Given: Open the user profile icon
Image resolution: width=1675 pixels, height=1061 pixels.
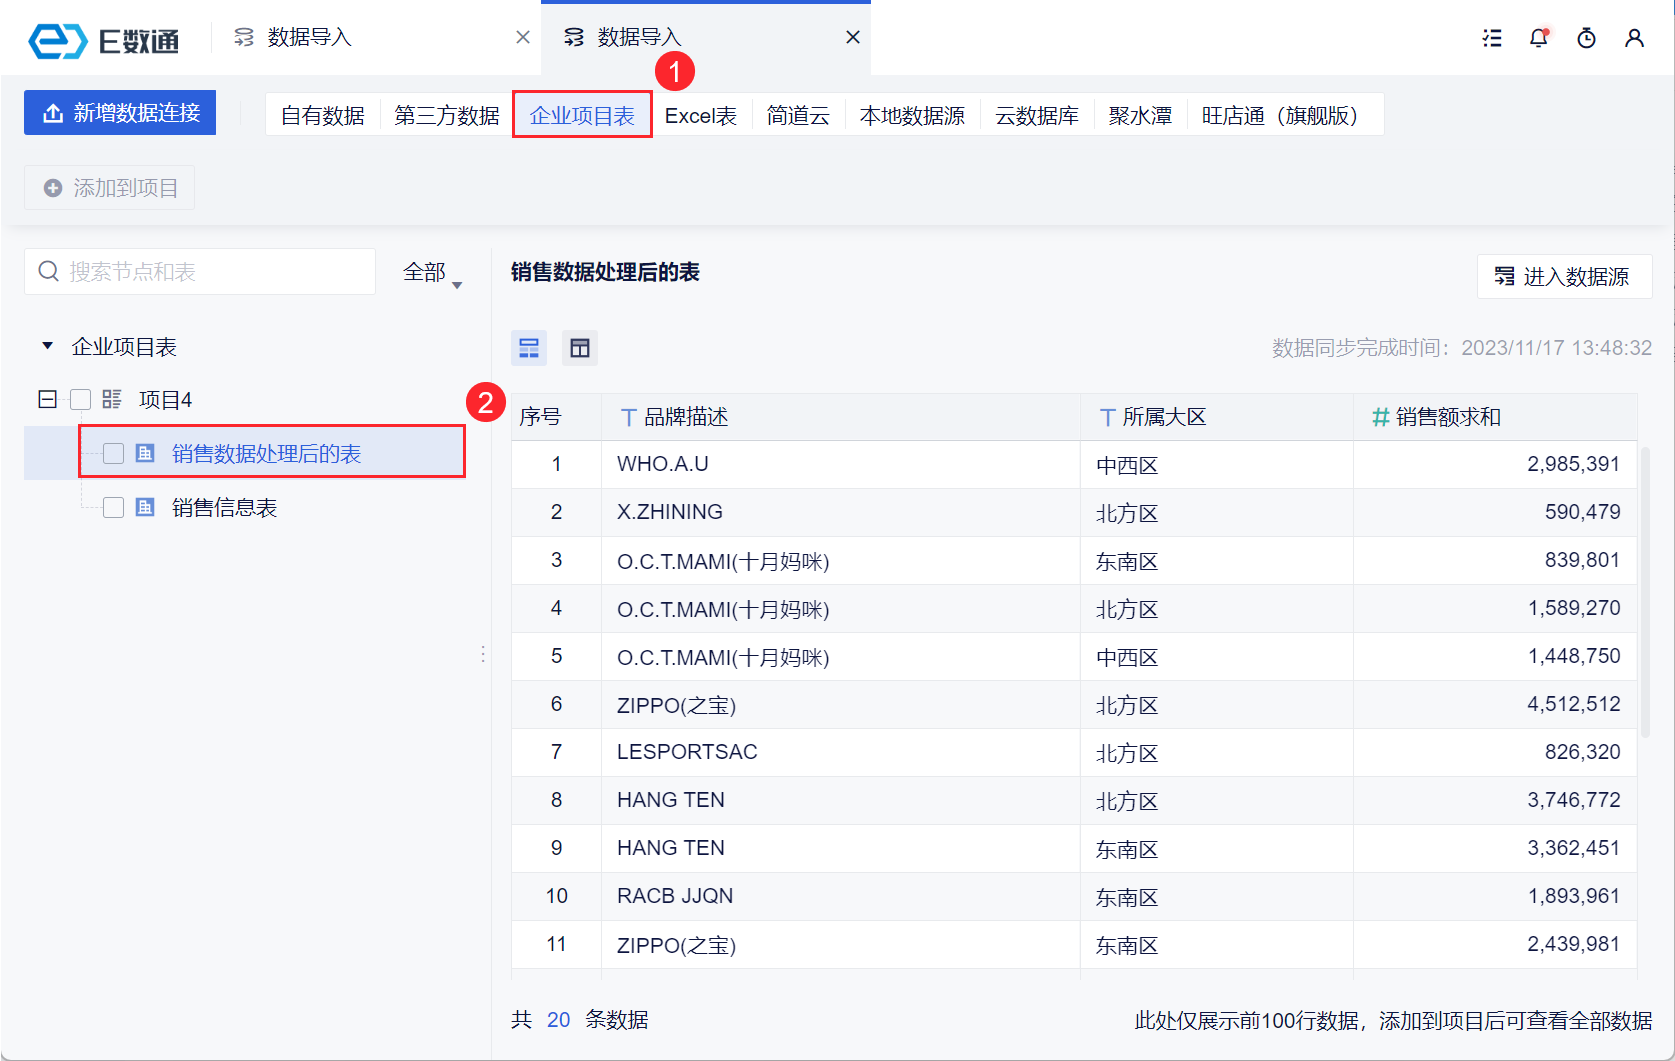Looking at the screenshot, I should [1635, 38].
